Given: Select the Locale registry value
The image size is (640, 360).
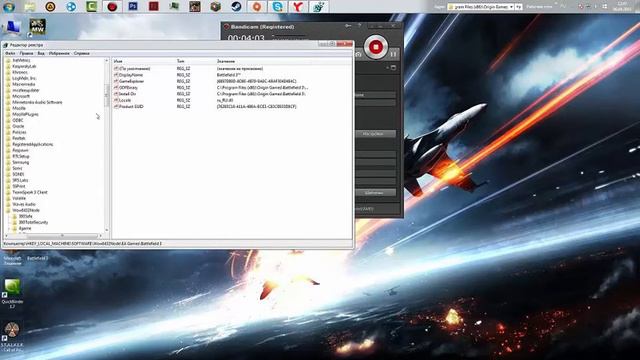Looking at the screenshot, I should coord(125,100).
